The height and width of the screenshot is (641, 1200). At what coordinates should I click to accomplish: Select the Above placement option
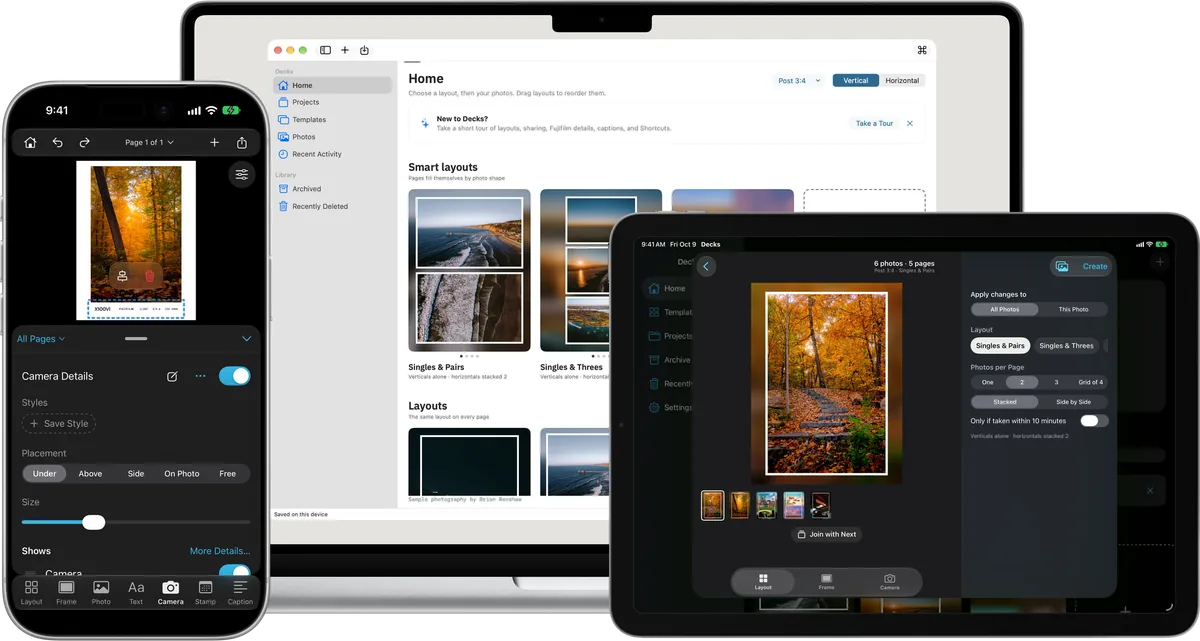click(x=90, y=474)
